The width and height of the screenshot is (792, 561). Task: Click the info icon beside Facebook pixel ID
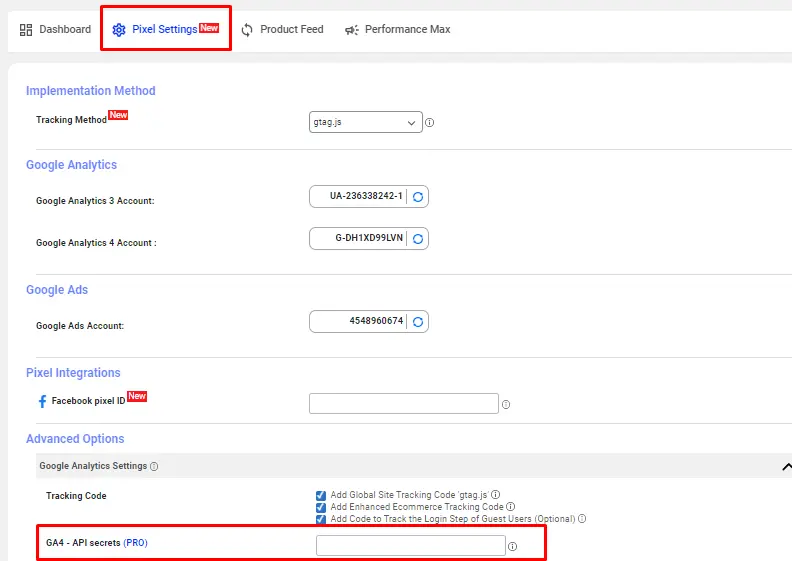click(506, 404)
